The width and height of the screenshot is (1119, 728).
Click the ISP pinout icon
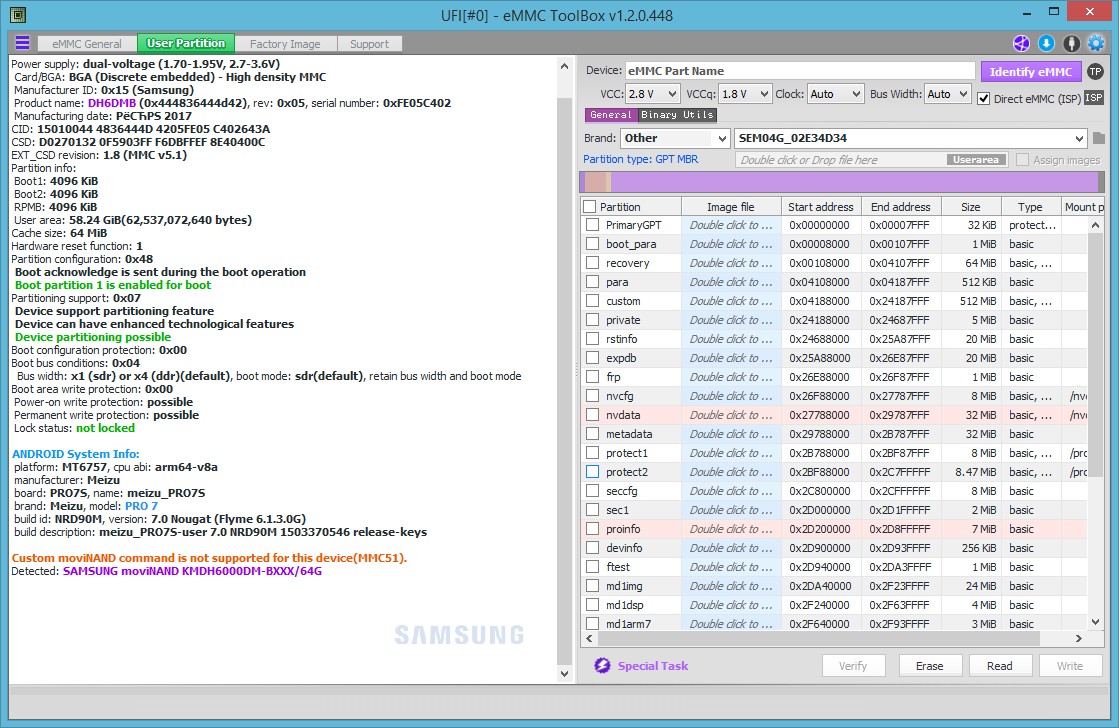[x=1093, y=98]
